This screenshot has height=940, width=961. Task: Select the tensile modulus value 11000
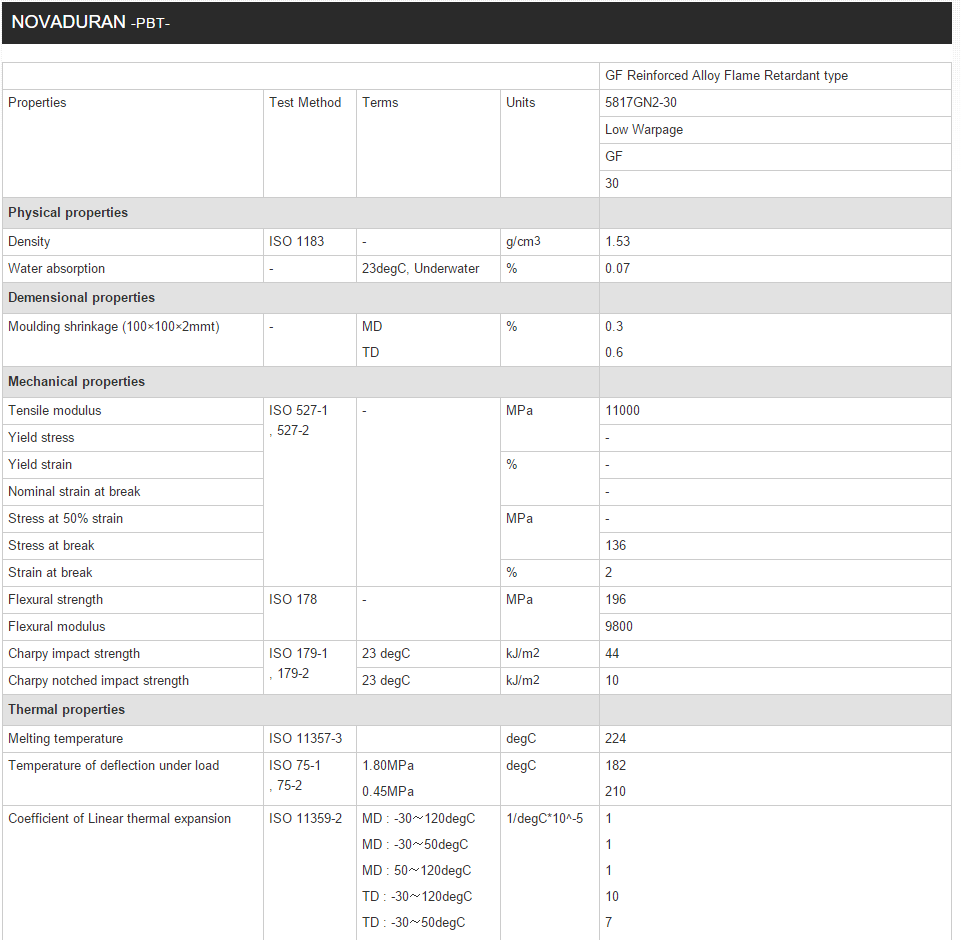click(x=622, y=411)
